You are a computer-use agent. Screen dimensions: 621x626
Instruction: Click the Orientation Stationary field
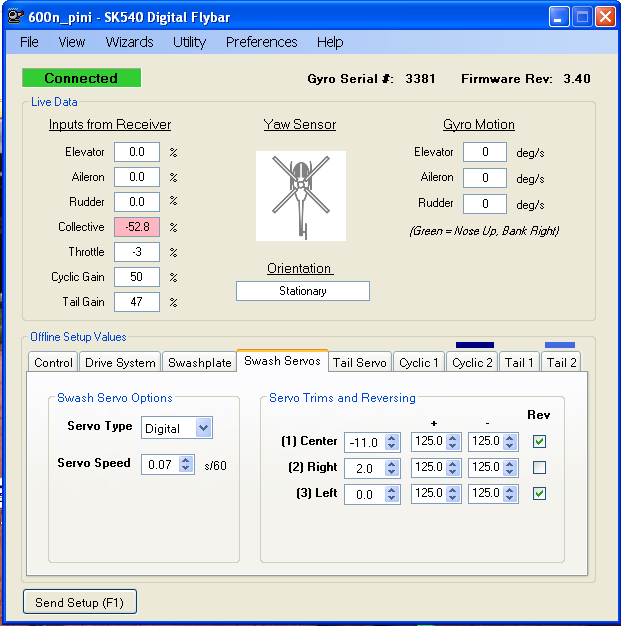[303, 291]
